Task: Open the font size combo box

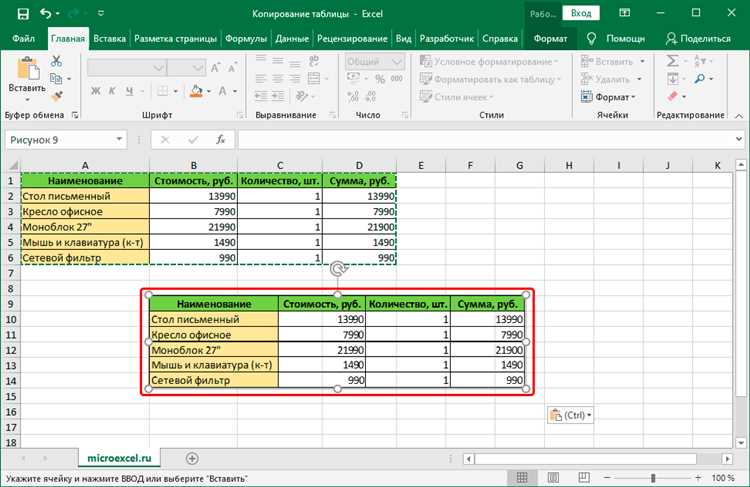Action: [x=187, y=68]
